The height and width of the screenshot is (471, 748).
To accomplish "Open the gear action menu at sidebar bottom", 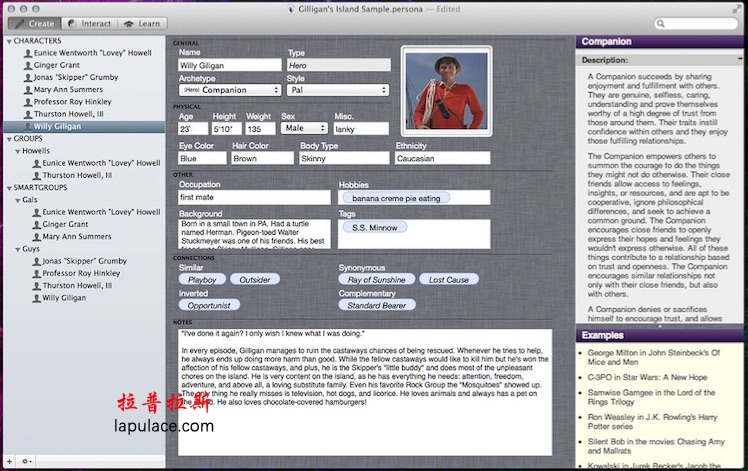I will pyautogui.click(x=26, y=461).
